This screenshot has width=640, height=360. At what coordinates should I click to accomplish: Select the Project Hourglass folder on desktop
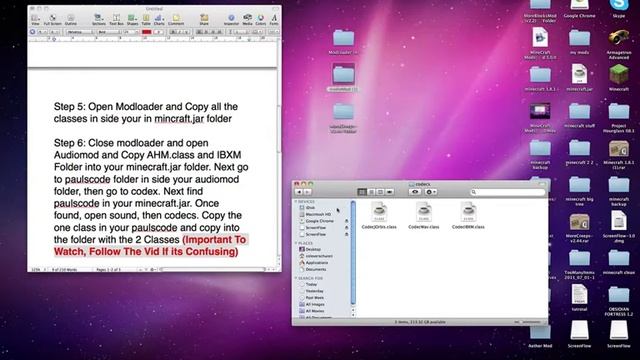[x=619, y=118]
